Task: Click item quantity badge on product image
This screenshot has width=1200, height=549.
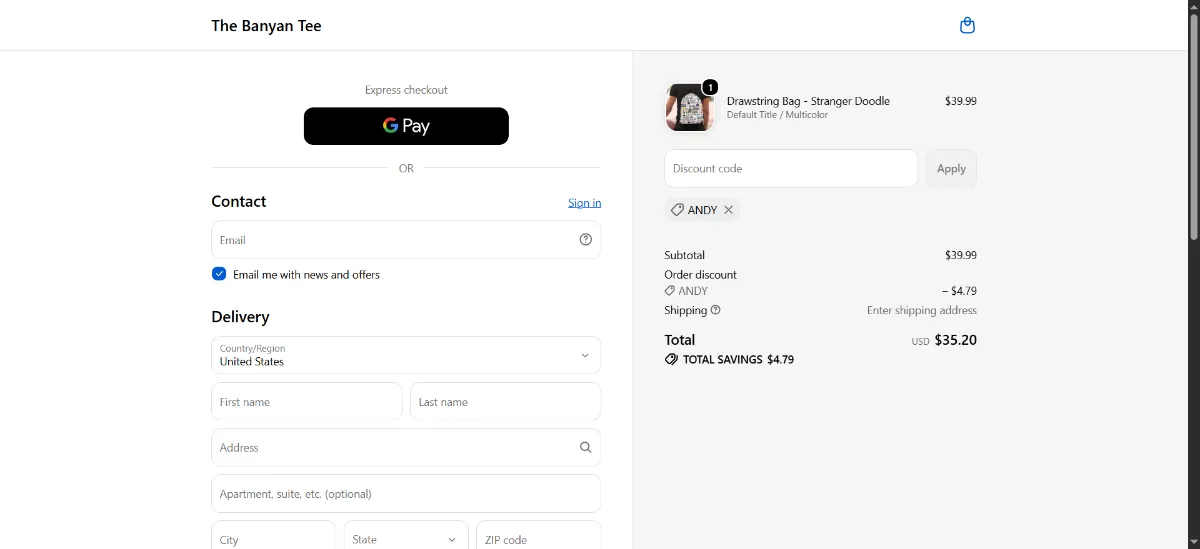Action: 710,88
